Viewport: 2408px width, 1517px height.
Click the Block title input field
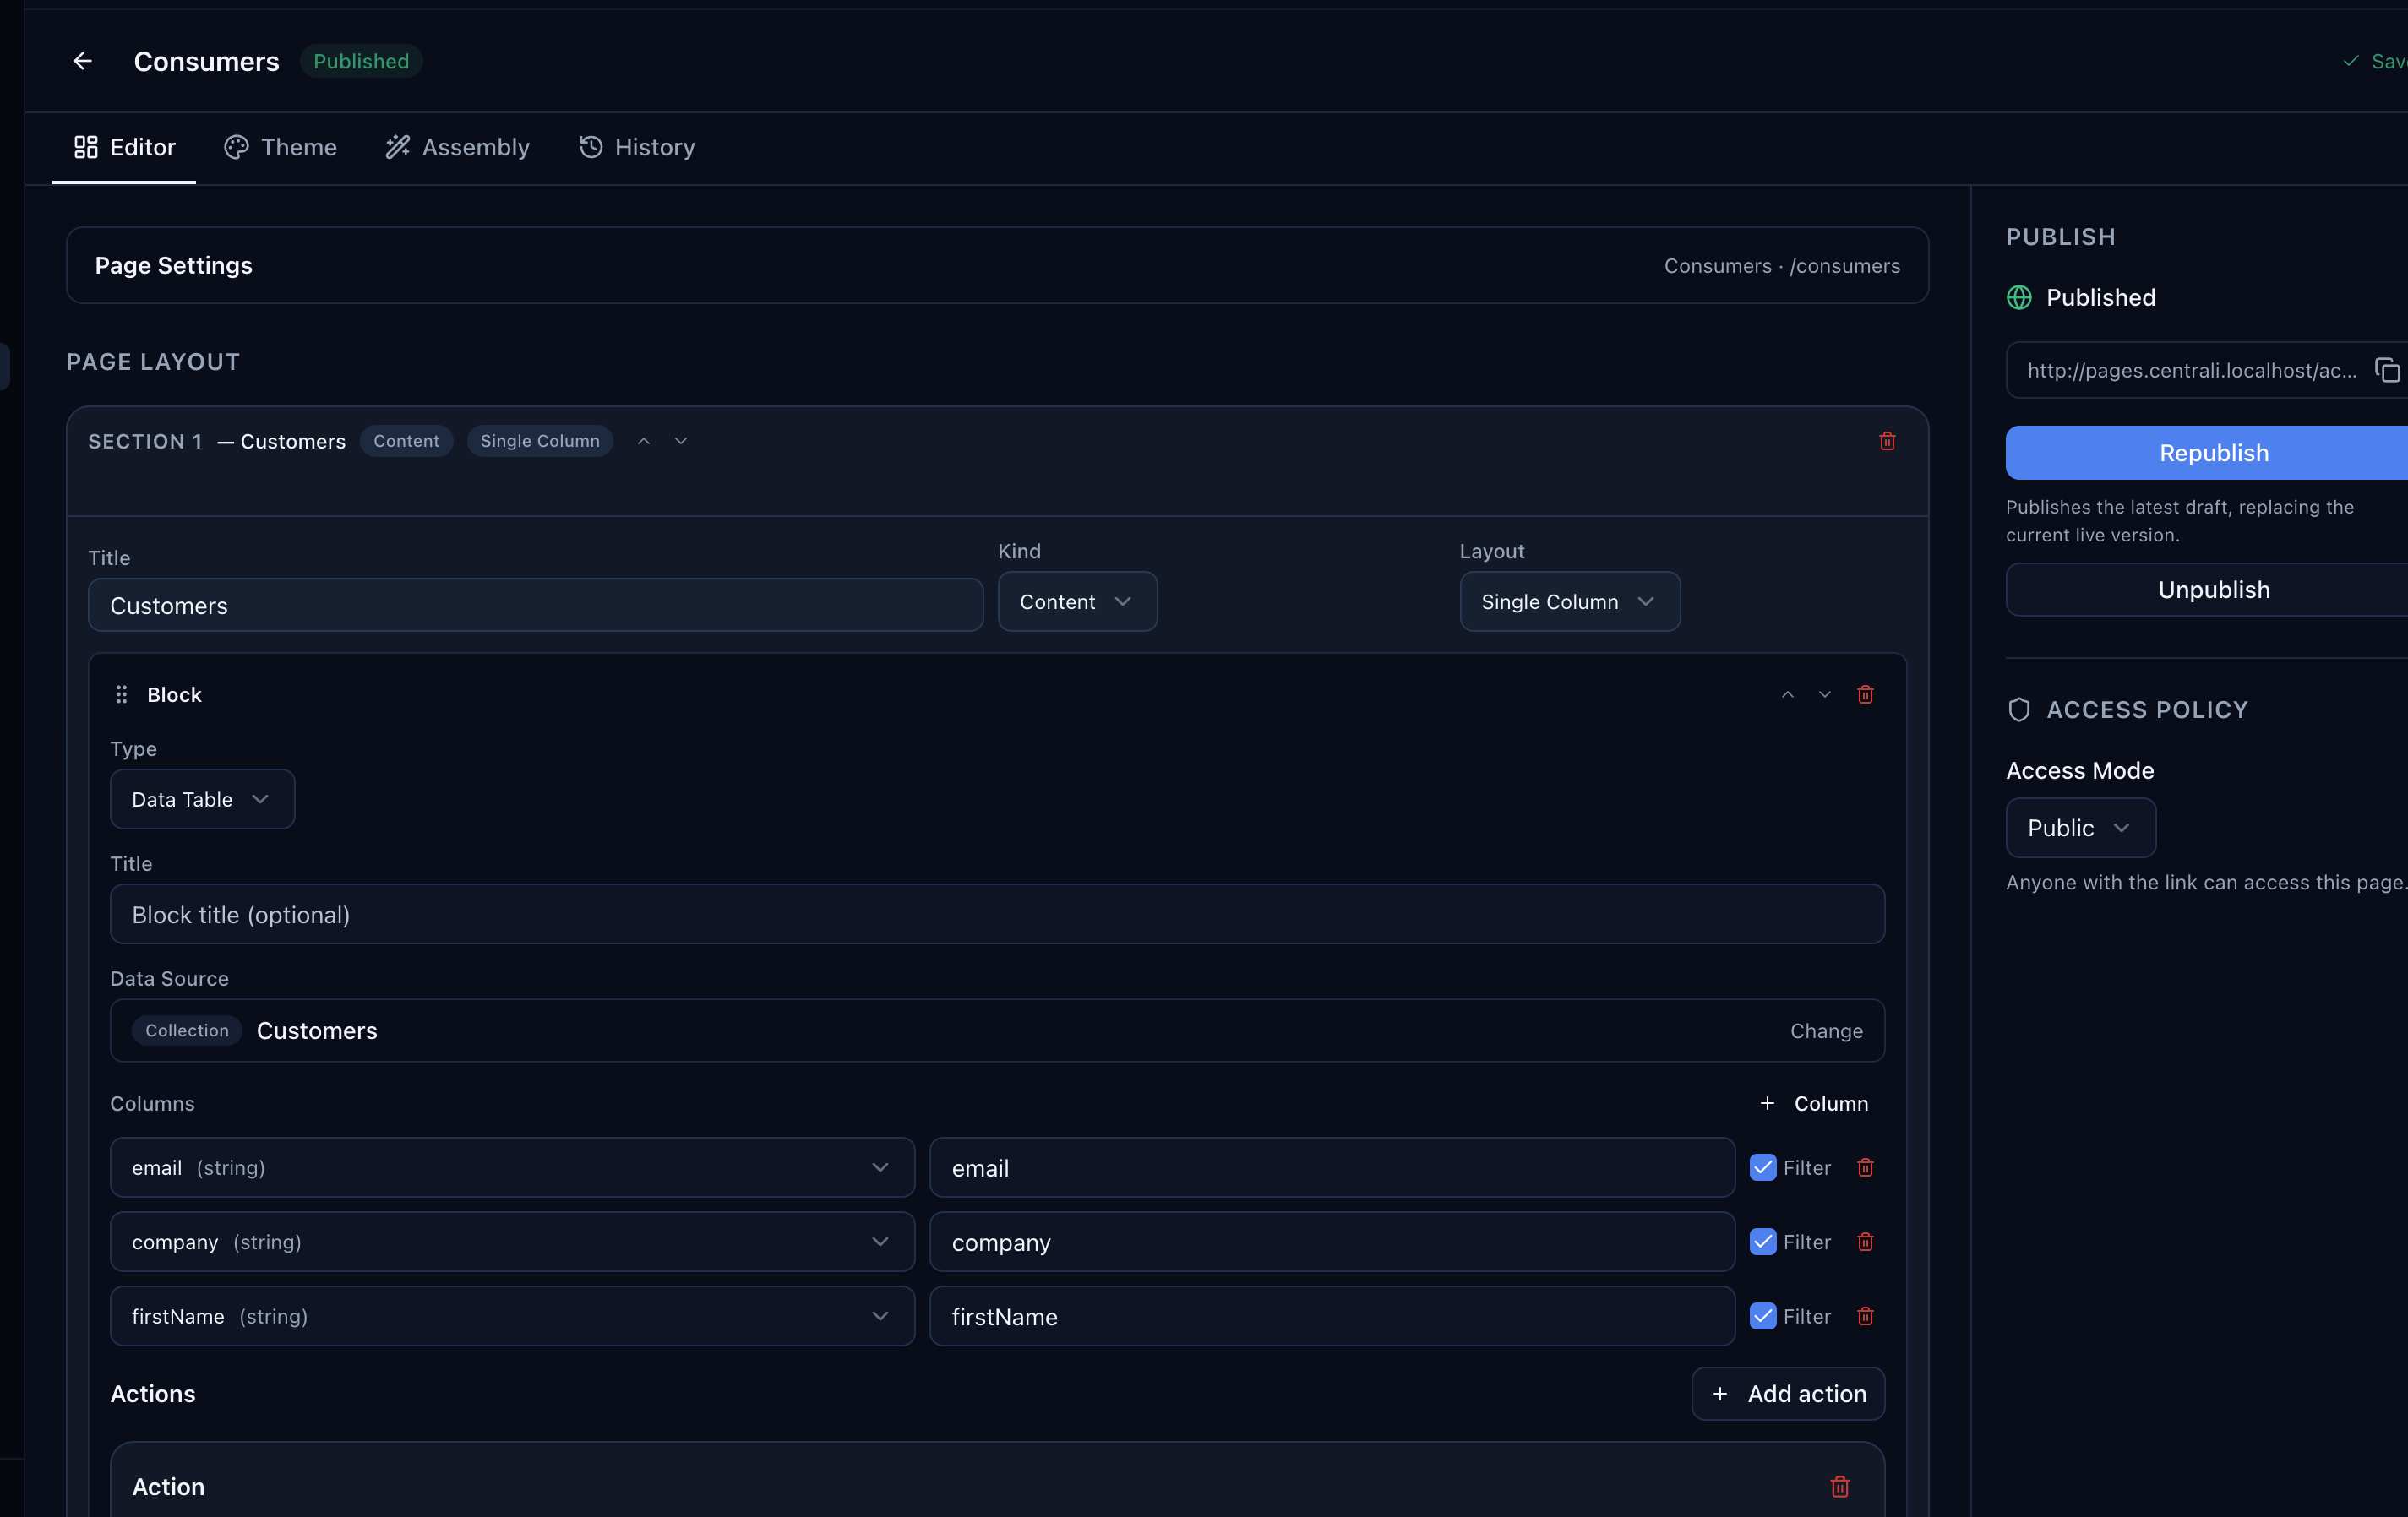[997, 913]
